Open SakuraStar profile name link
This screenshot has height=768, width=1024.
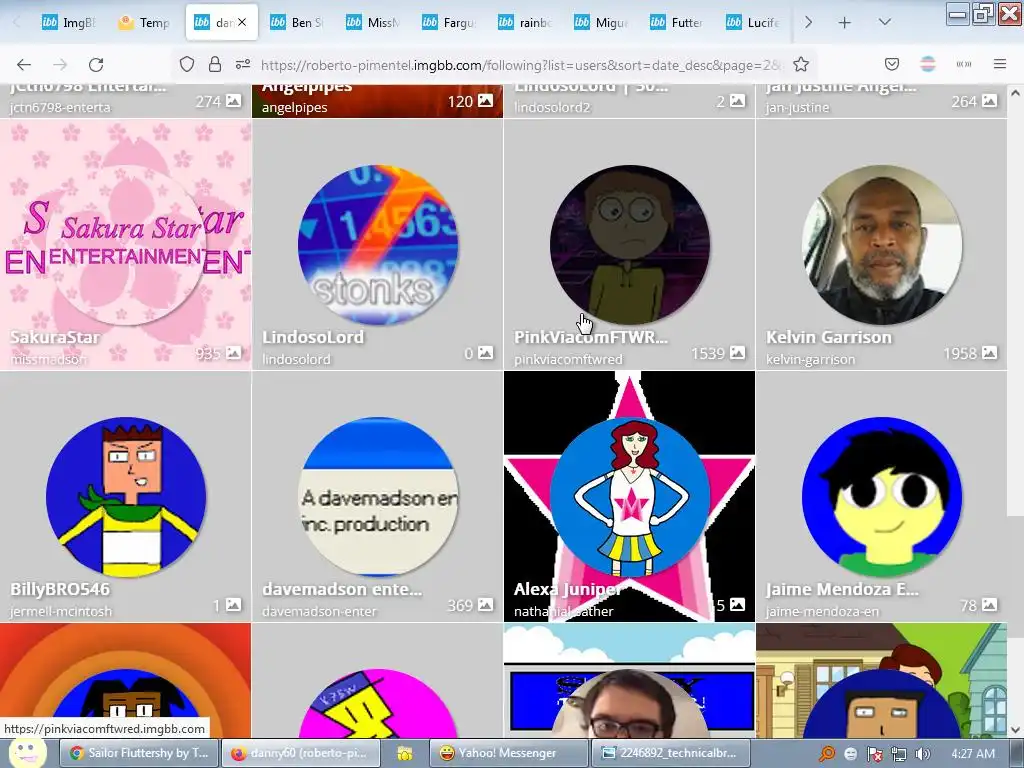tap(55, 338)
